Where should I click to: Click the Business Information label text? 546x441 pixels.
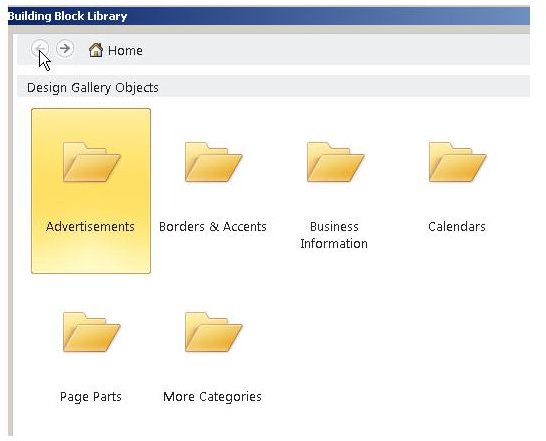click(334, 235)
